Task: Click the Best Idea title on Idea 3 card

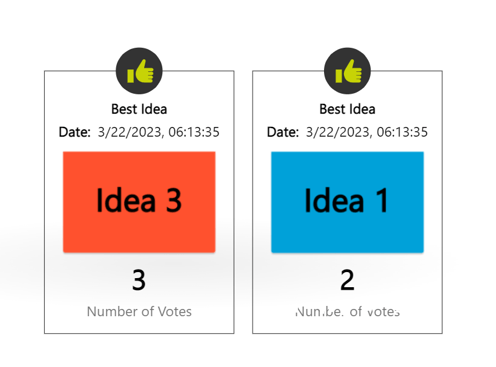Action: [x=139, y=109]
